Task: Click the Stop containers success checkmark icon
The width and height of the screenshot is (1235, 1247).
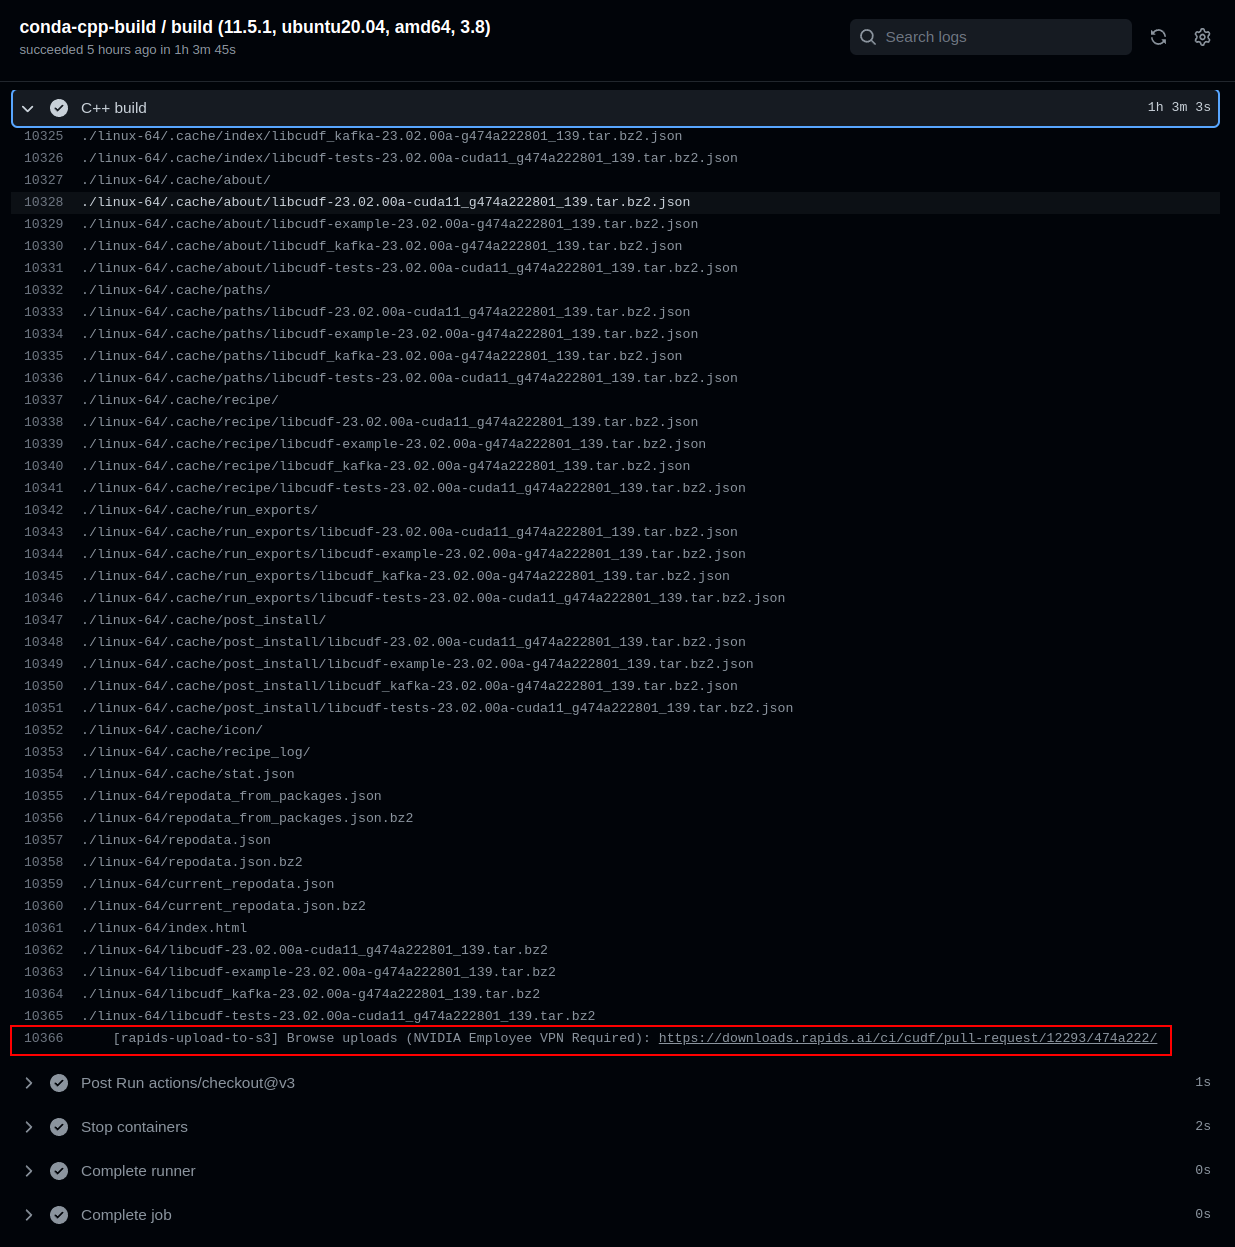Action: tap(59, 1127)
